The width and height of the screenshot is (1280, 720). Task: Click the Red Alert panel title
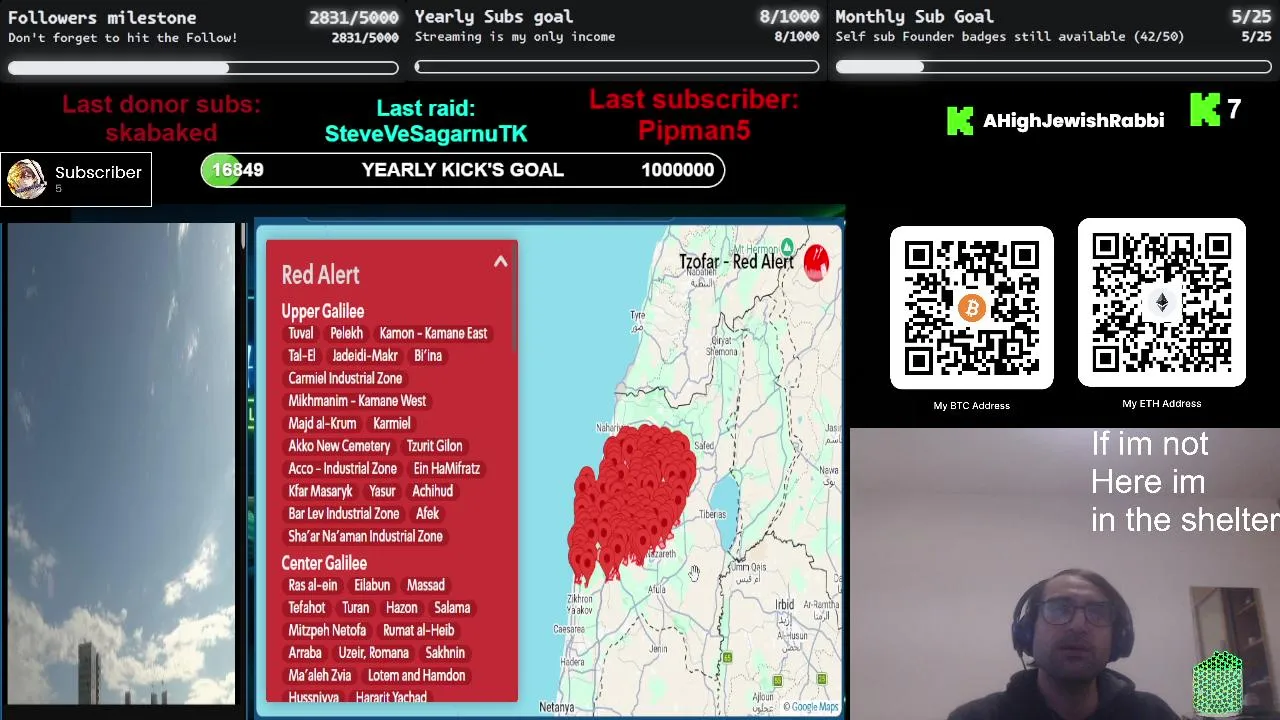point(320,274)
